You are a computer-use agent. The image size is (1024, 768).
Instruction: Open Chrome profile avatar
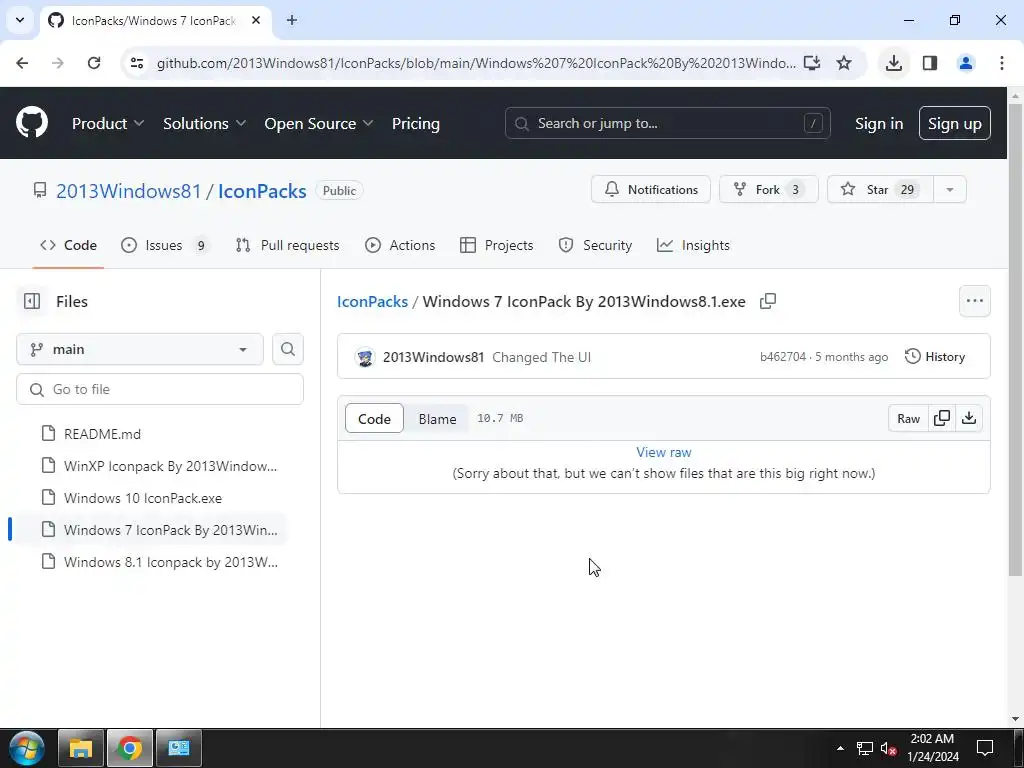tap(965, 63)
